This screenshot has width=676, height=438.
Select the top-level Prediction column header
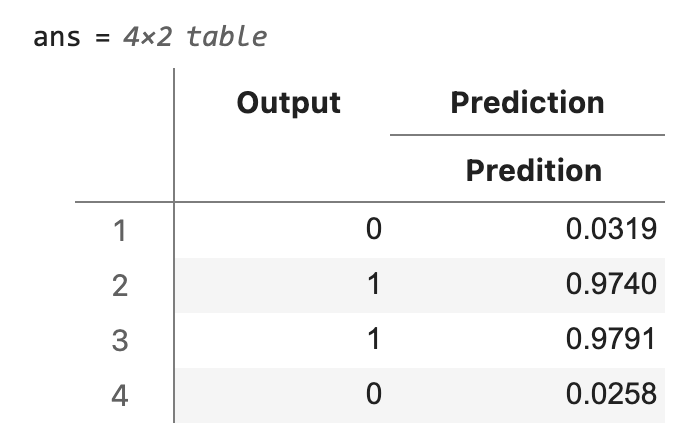pyautogui.click(x=527, y=102)
